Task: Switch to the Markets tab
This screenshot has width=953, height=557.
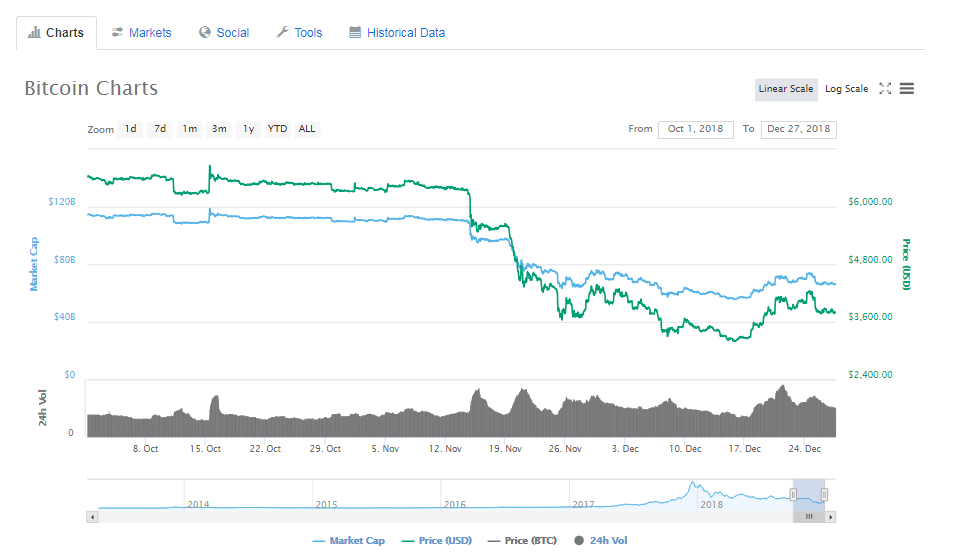Action: (x=142, y=33)
